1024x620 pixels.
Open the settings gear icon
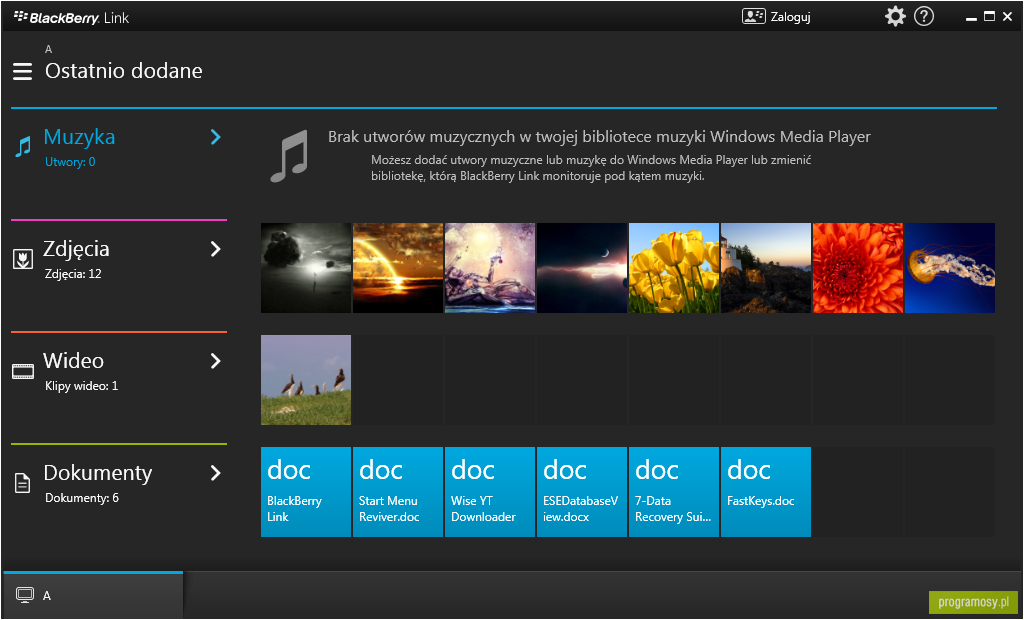(895, 16)
